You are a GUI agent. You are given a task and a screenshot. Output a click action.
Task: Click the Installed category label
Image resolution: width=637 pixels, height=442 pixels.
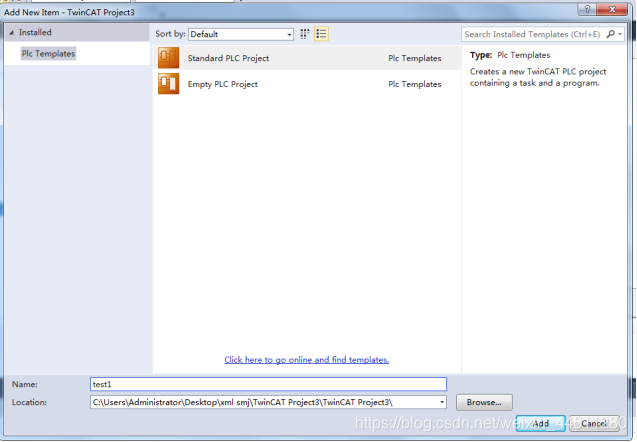35,32
